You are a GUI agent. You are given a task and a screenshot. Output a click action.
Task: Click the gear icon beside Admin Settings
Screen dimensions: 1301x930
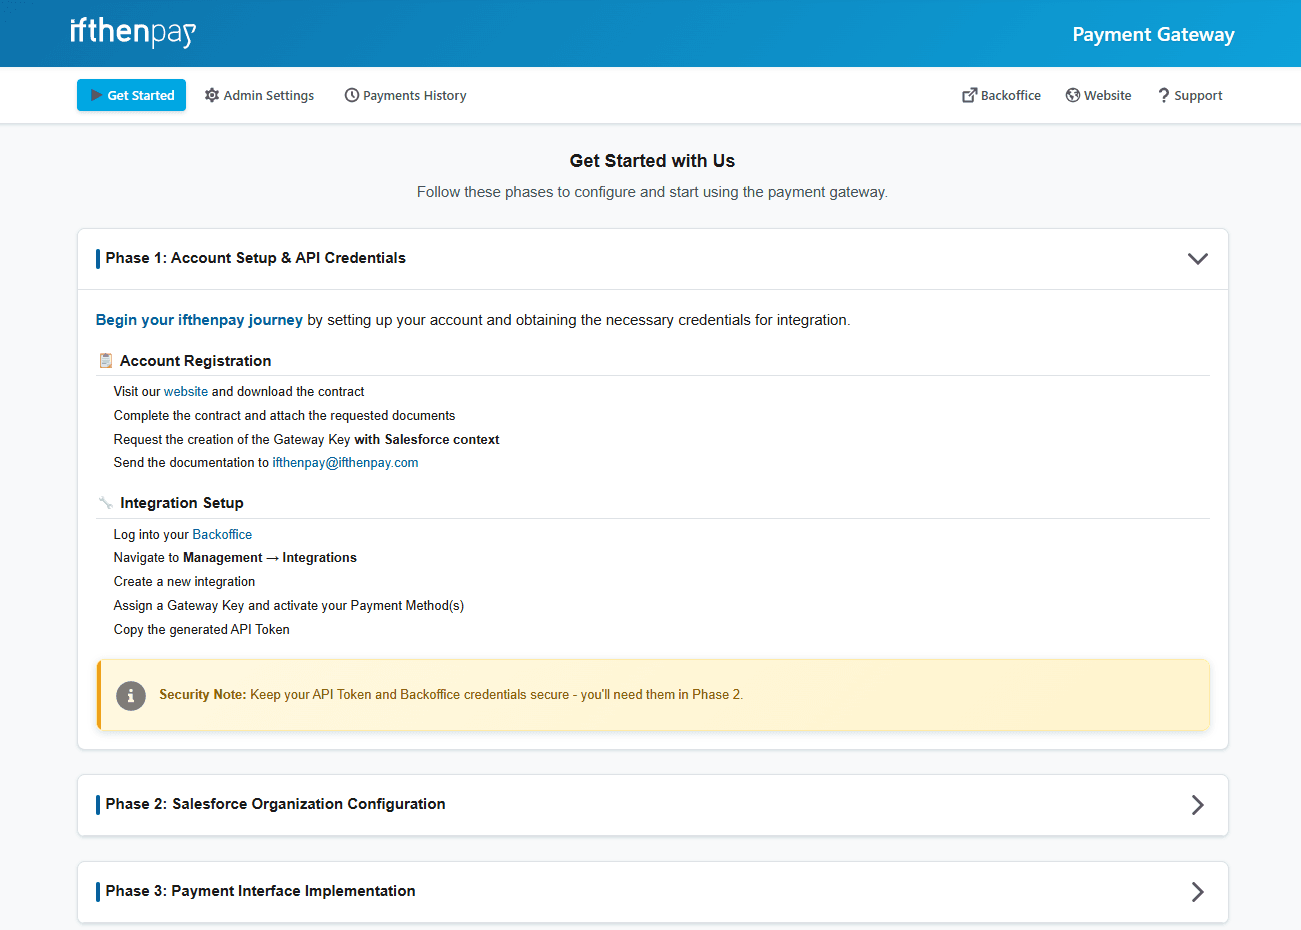(x=212, y=95)
